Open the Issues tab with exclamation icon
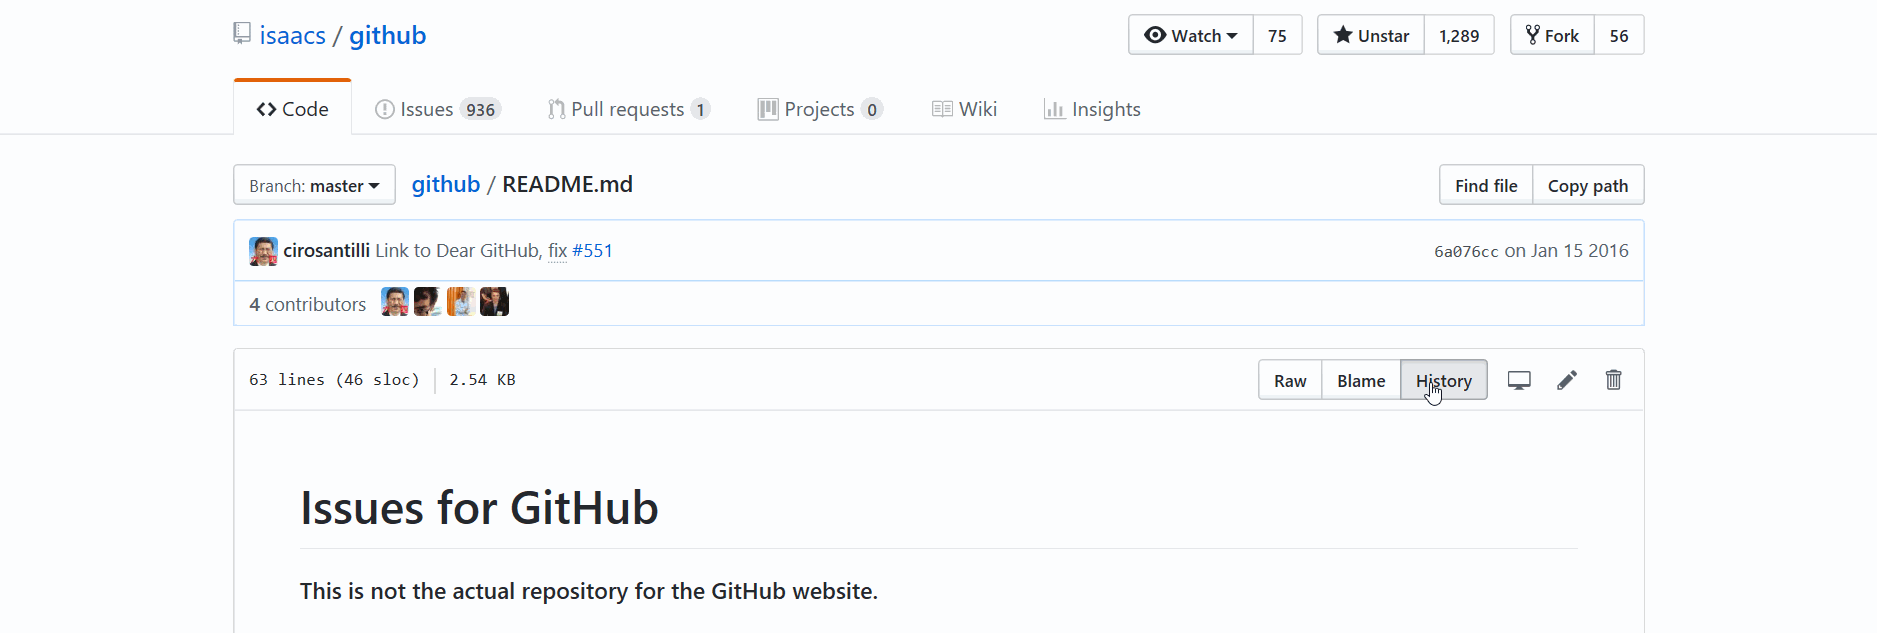 [x=384, y=109]
